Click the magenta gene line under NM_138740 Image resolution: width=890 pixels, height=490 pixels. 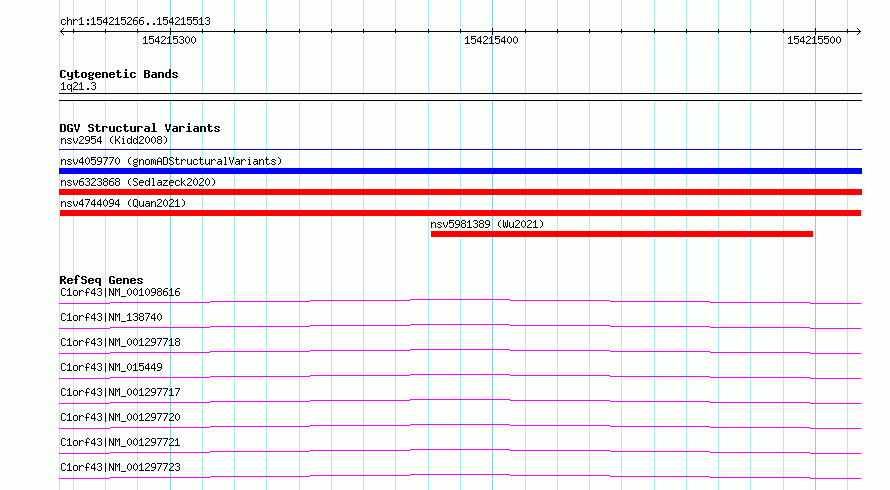tap(460, 325)
